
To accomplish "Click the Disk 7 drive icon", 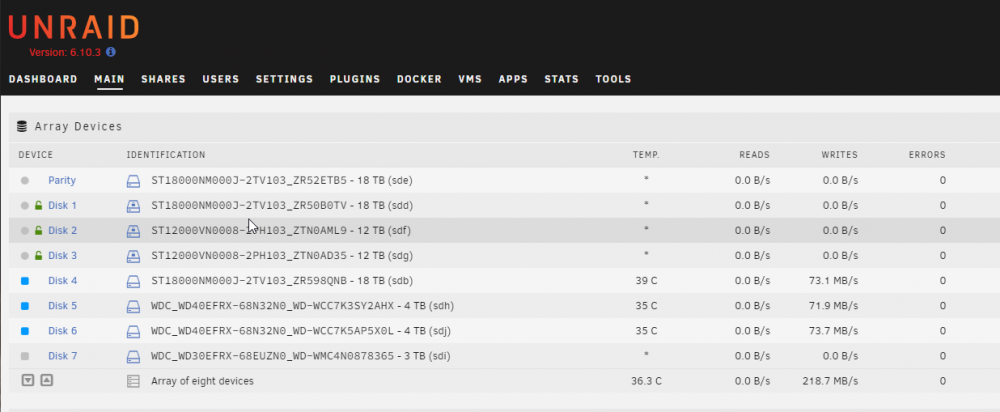I will tap(133, 356).
